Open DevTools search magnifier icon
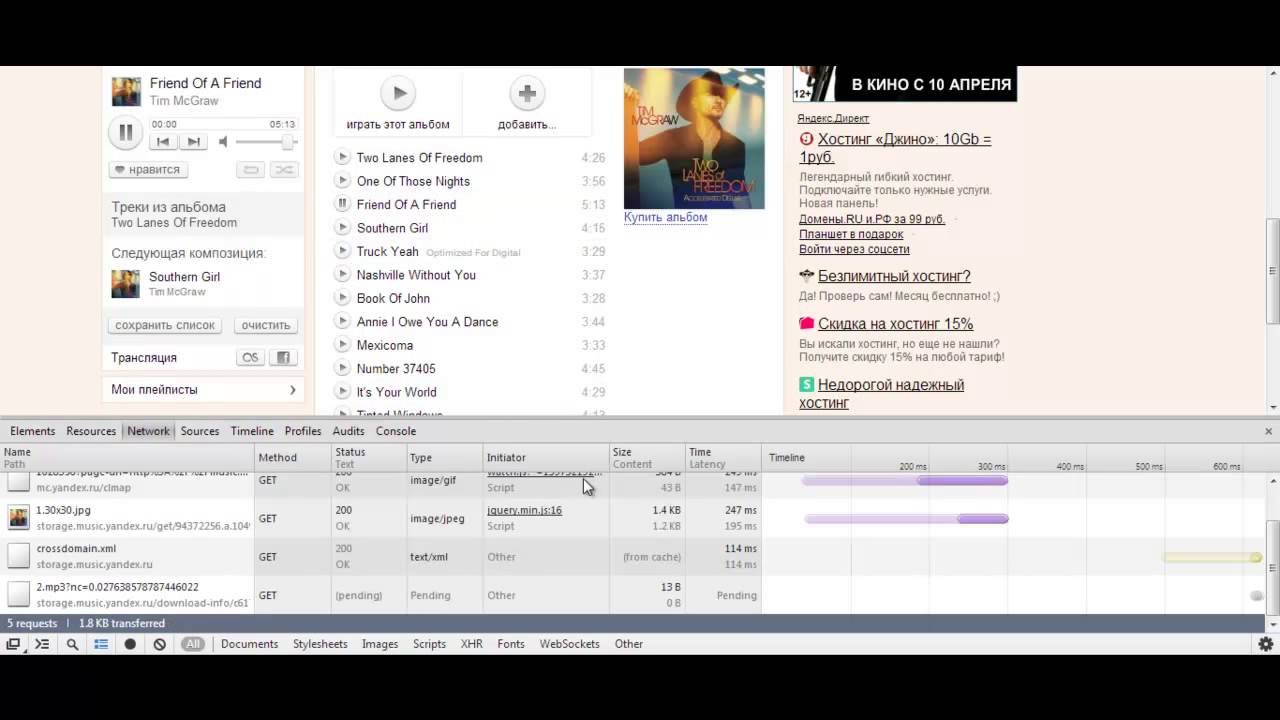Image resolution: width=1280 pixels, height=720 pixels. 72,644
